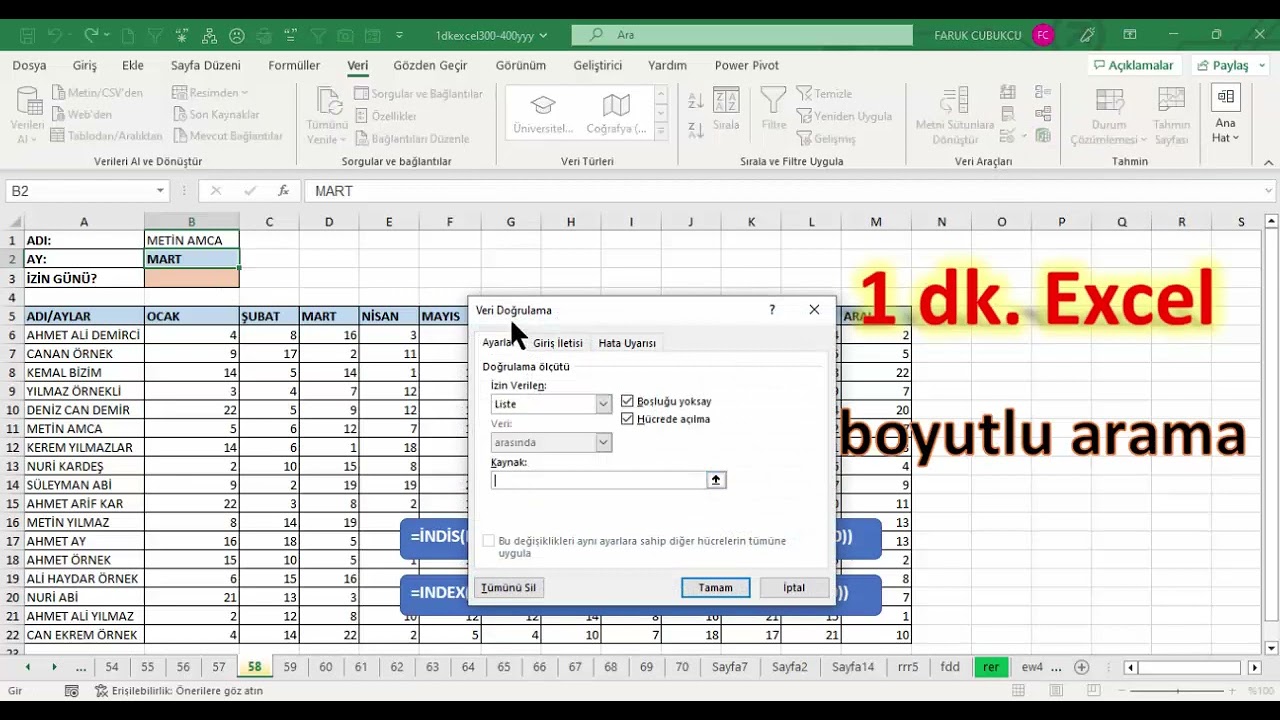Click inside the Kaynak source field
The width and height of the screenshot is (1280, 720).
(599, 480)
